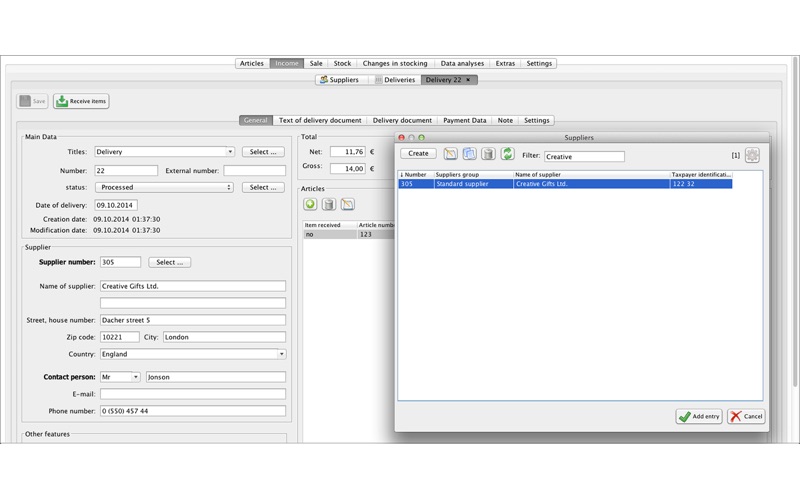Open the gear settings icon in Suppliers window
Viewport: 800px width, 500px height.
click(752, 155)
